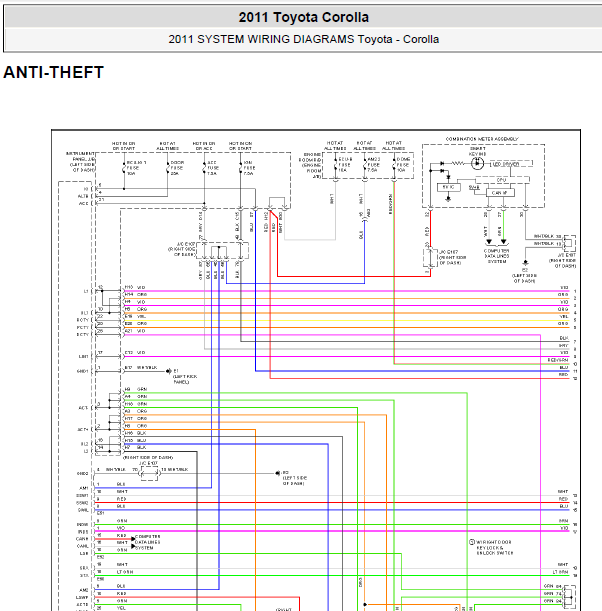This screenshot has width=602, height=611.
Task: Click the IGN FUSE label
Action: pyautogui.click(x=249, y=168)
